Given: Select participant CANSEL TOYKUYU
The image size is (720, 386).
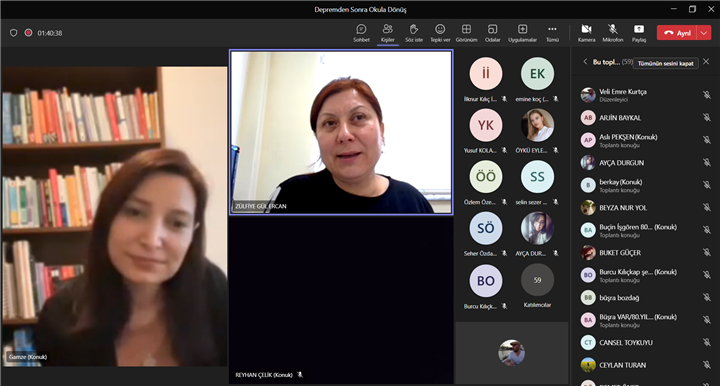Looking at the screenshot, I should point(646,342).
